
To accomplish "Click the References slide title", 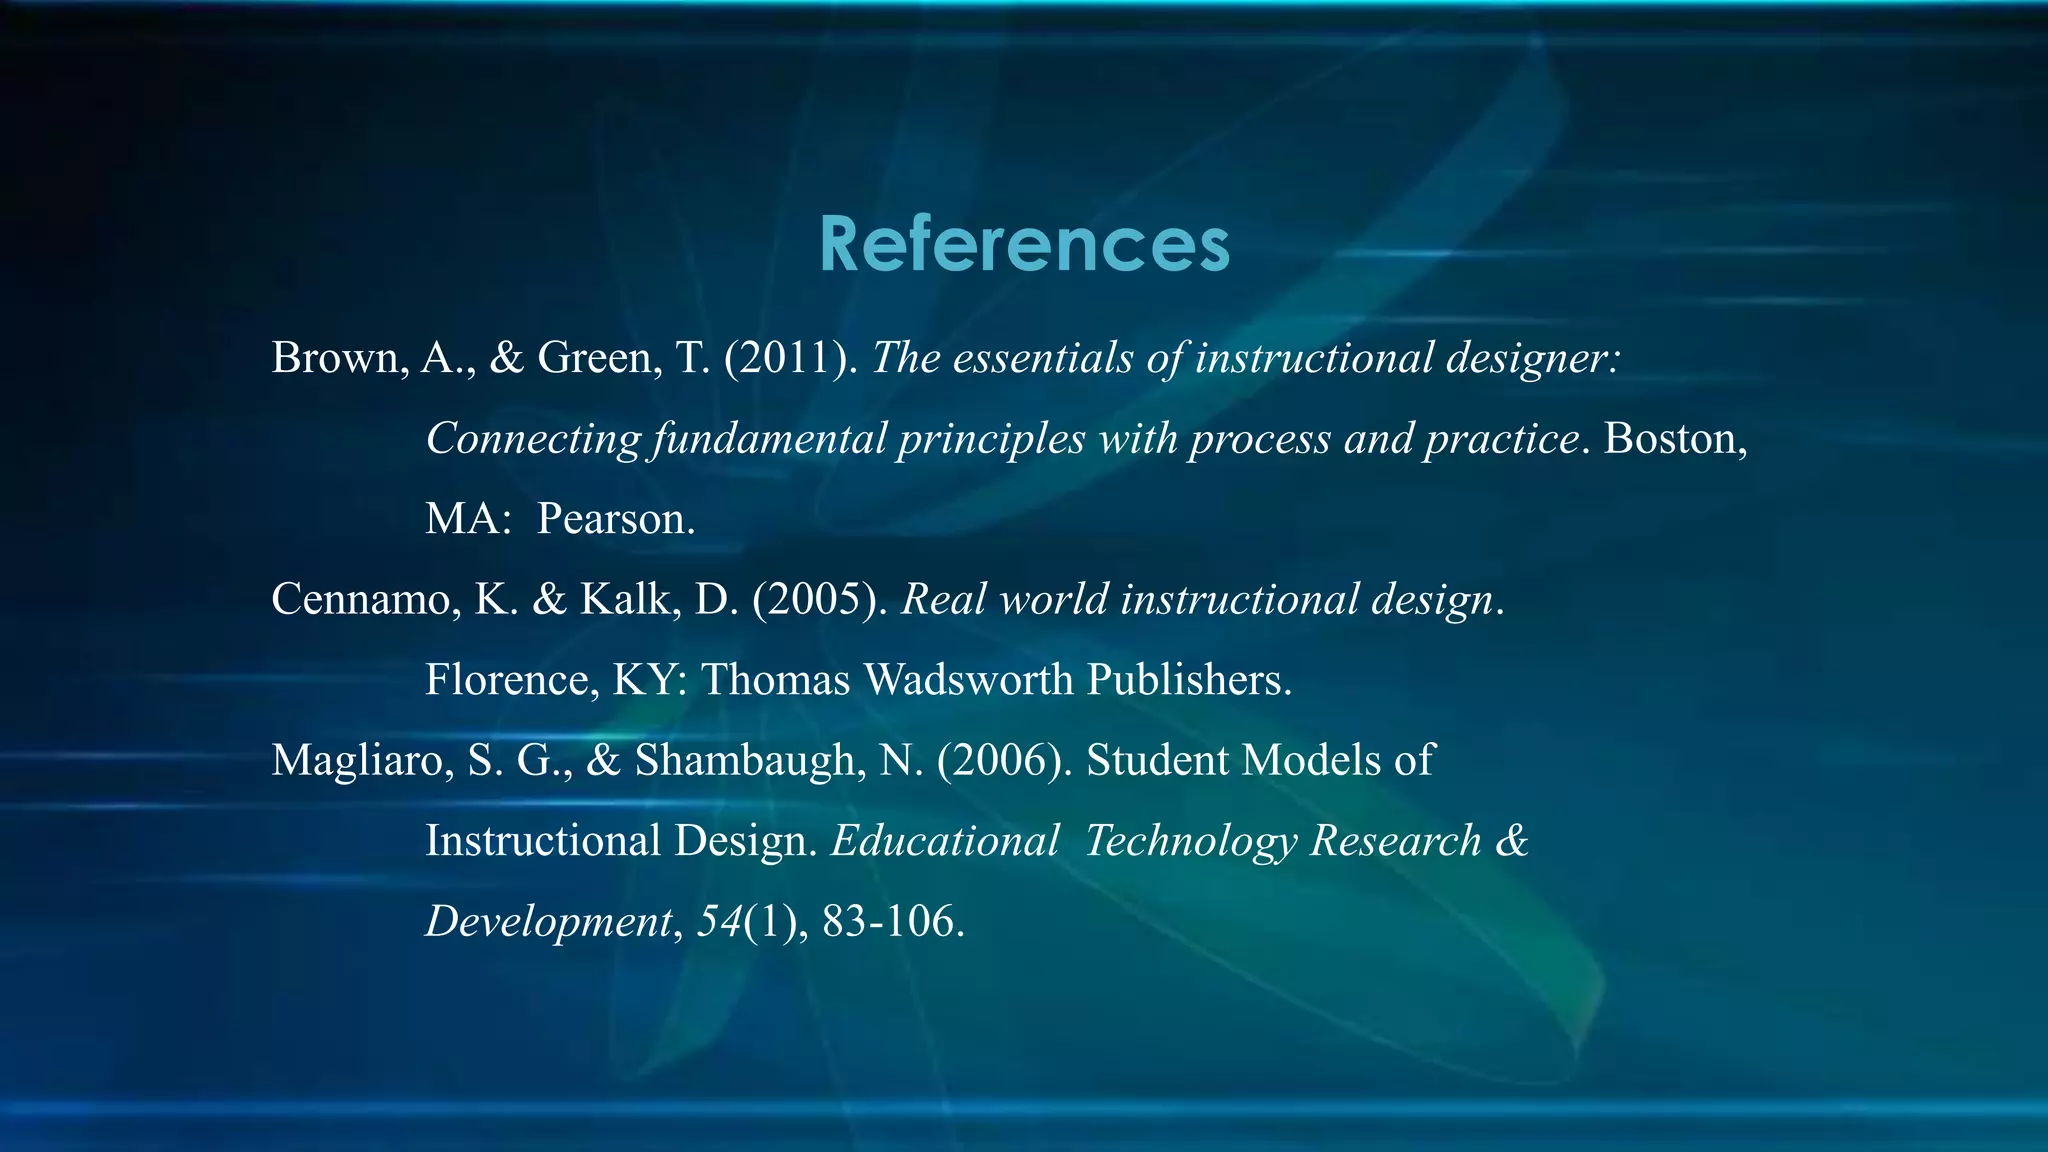I will (x=1024, y=244).
